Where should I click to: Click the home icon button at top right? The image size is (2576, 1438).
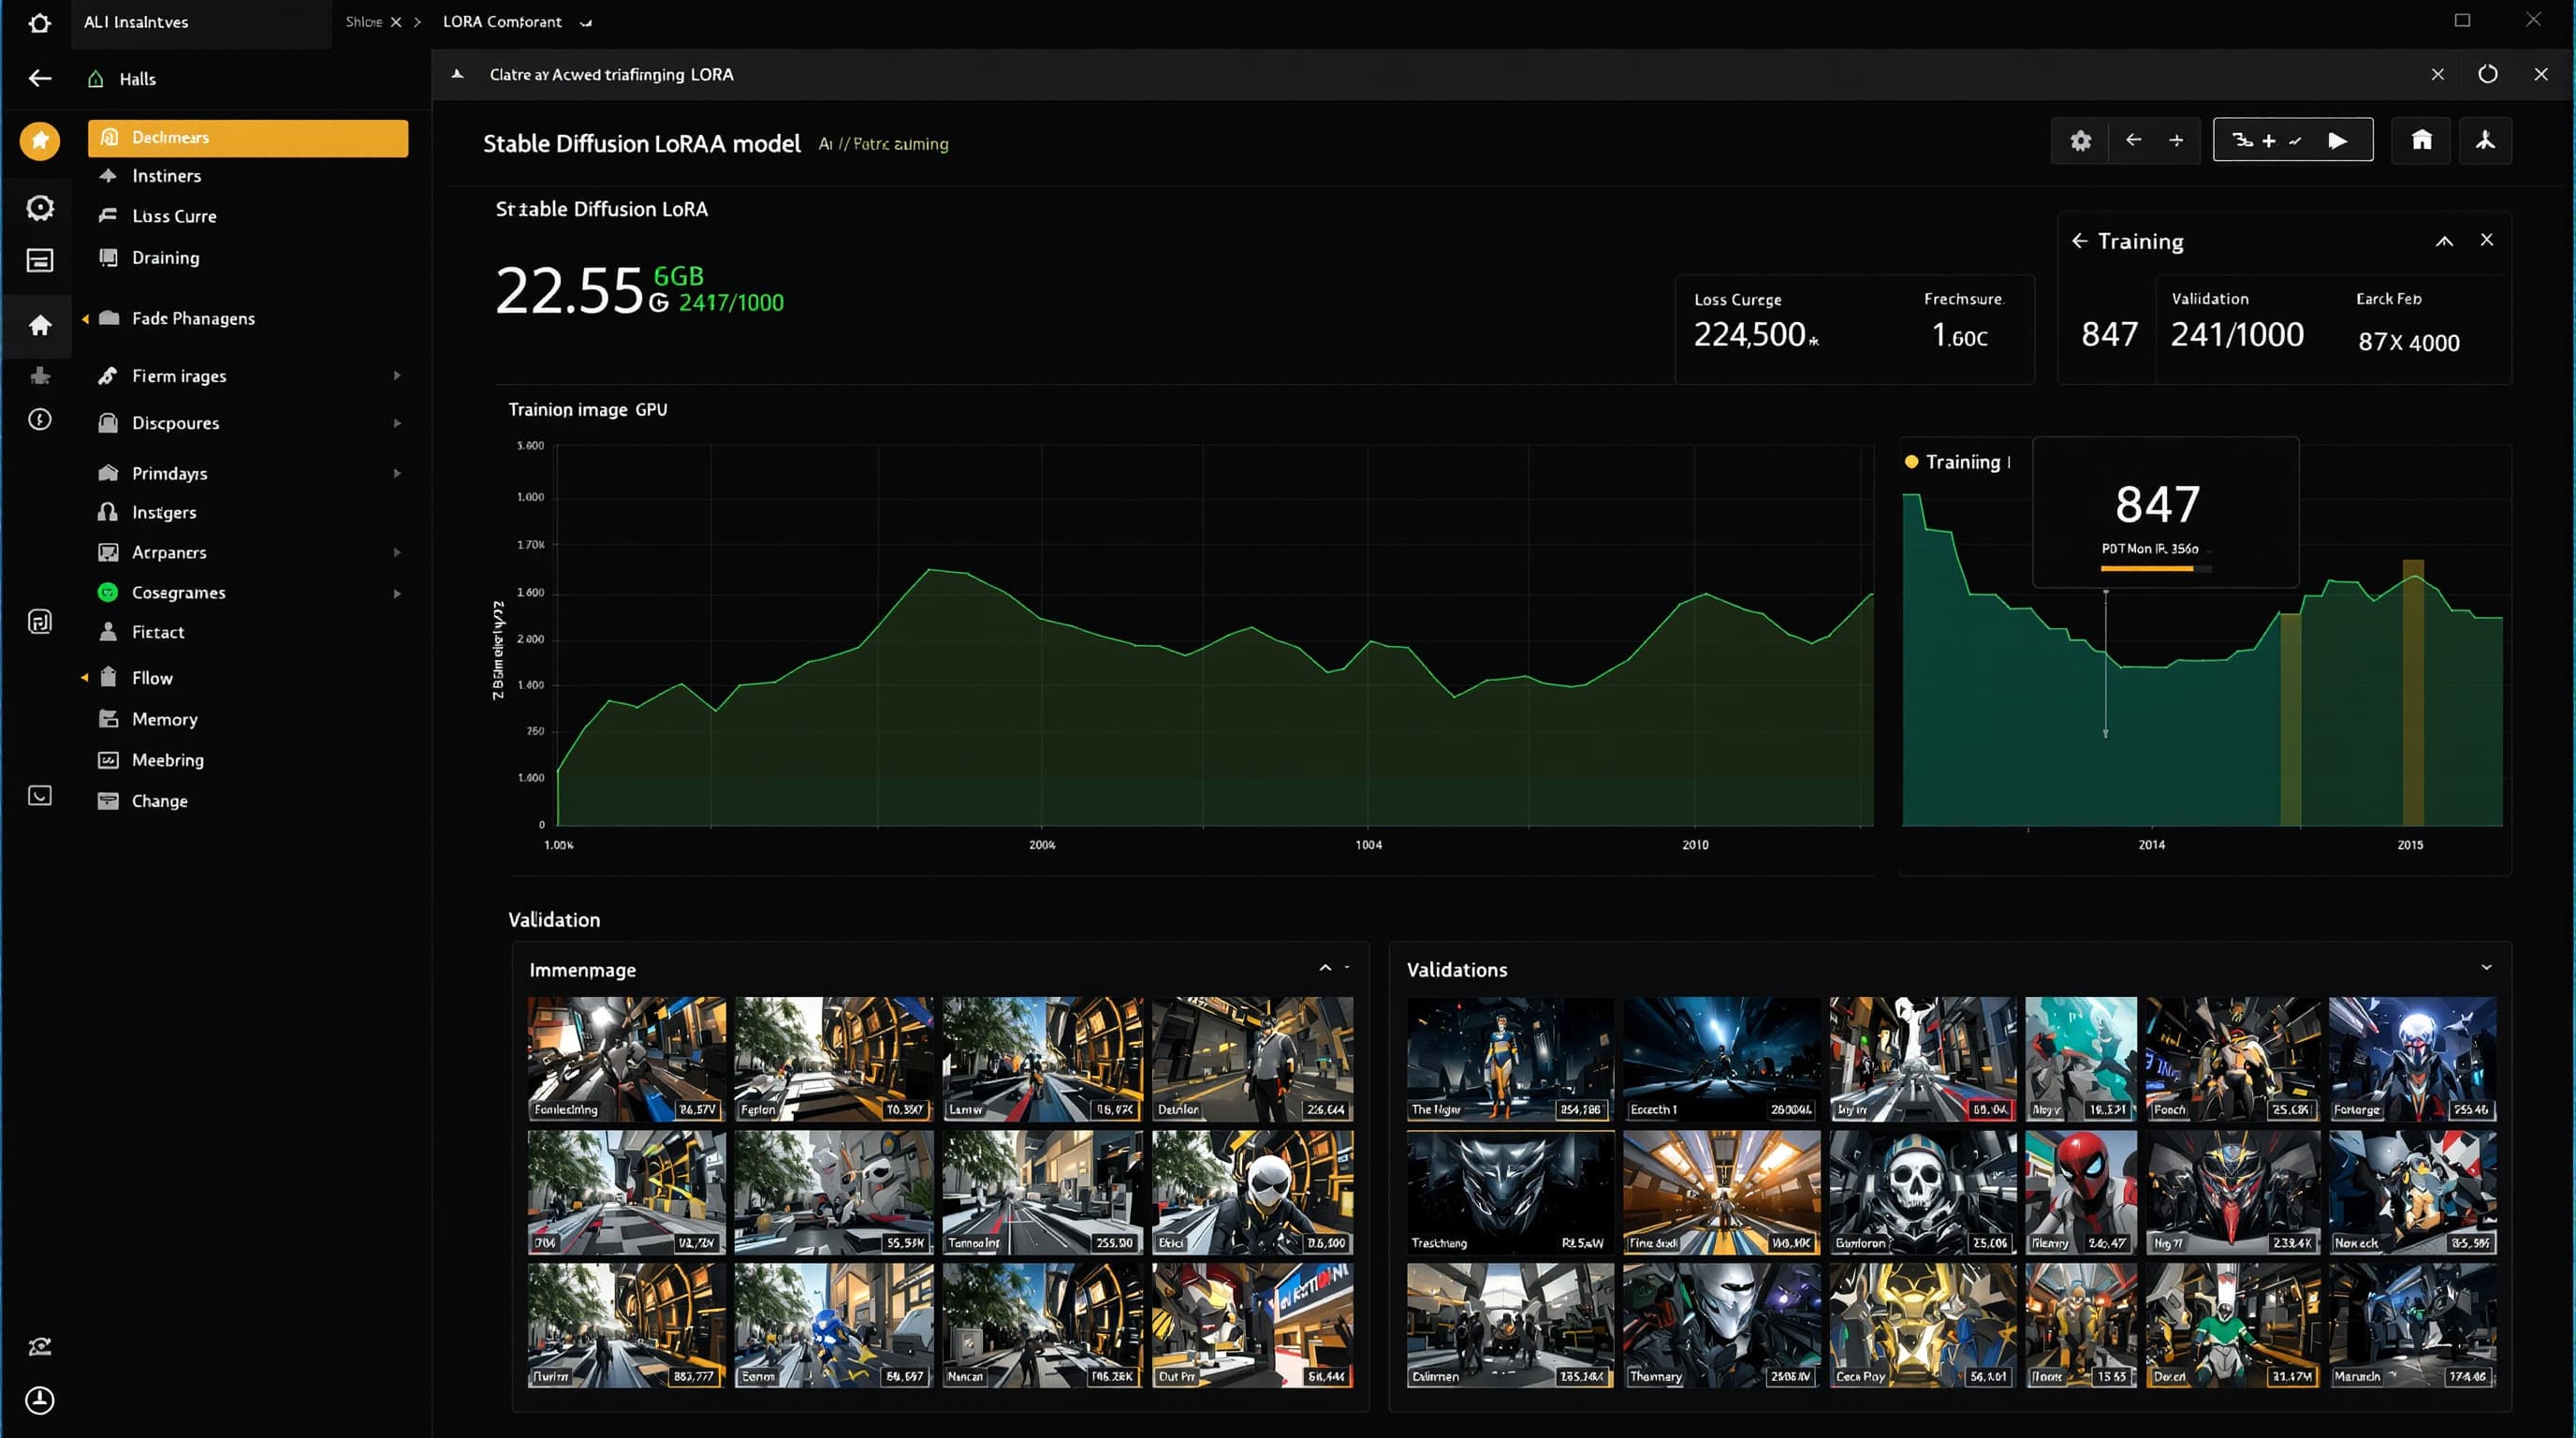click(2421, 141)
